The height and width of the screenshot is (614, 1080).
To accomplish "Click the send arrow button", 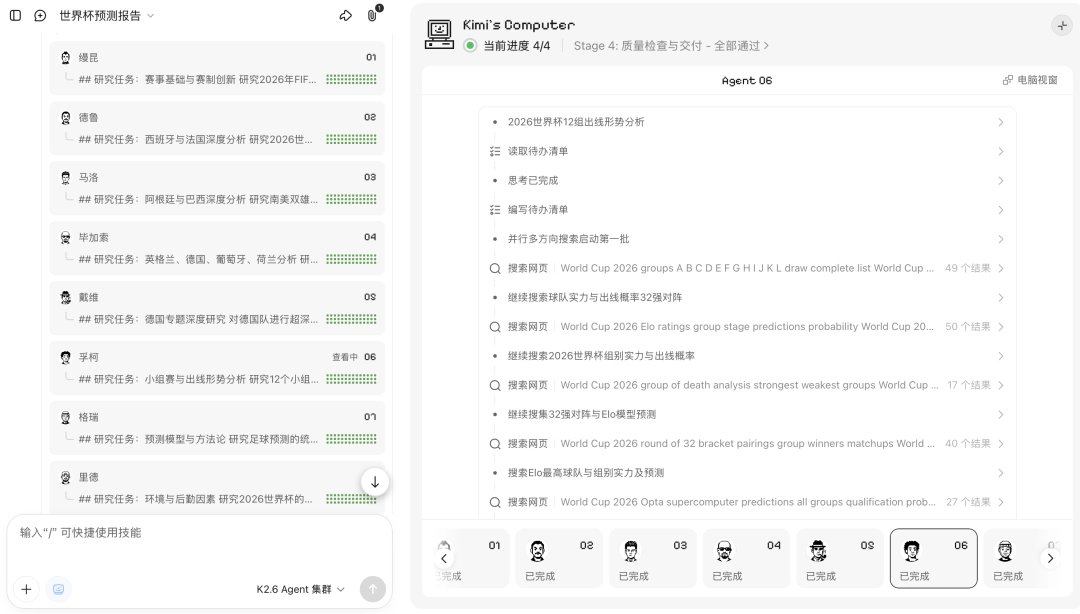I will (373, 589).
